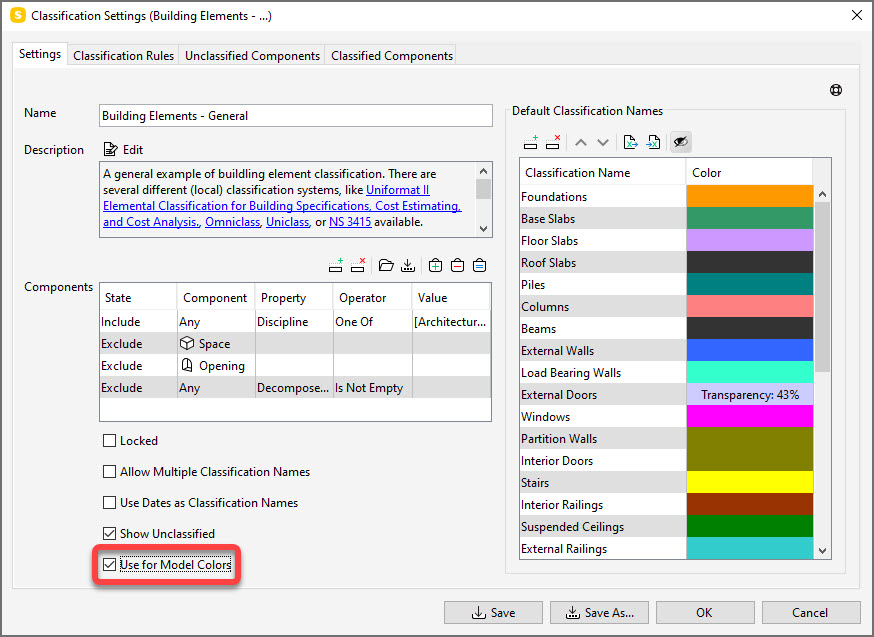Toggle the crossed-out eye visibility button
This screenshot has width=874, height=637.
click(x=680, y=142)
